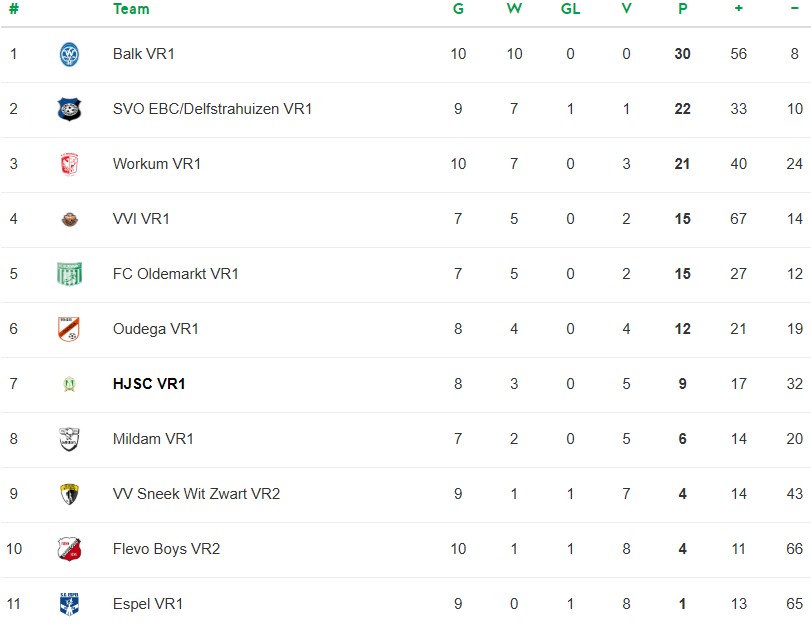Click the VVI VR1 club emblem
Image resolution: width=811 pixels, height=627 pixels.
click(69, 219)
